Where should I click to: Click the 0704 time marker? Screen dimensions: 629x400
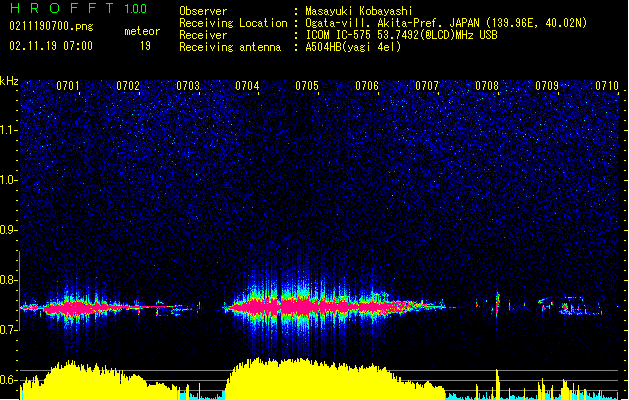[247, 86]
